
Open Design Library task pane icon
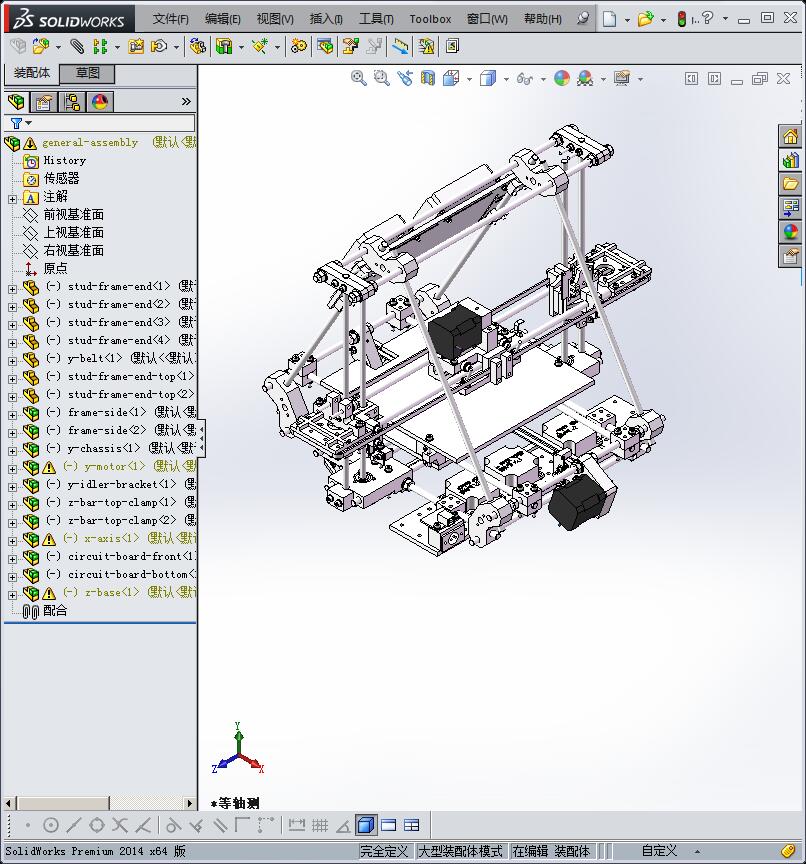pos(791,160)
